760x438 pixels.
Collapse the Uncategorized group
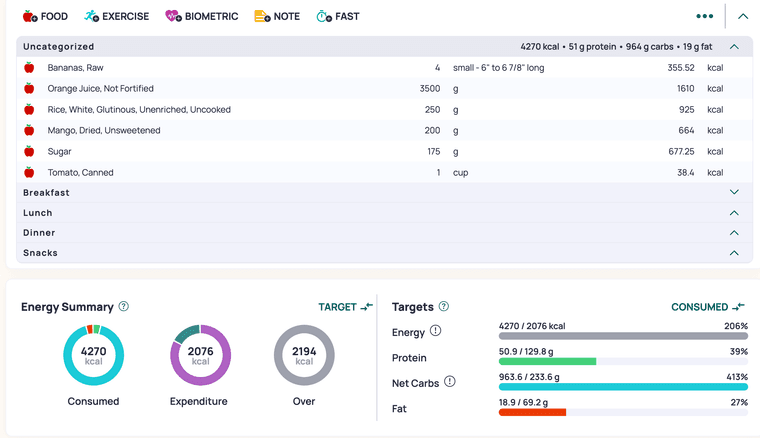735,47
